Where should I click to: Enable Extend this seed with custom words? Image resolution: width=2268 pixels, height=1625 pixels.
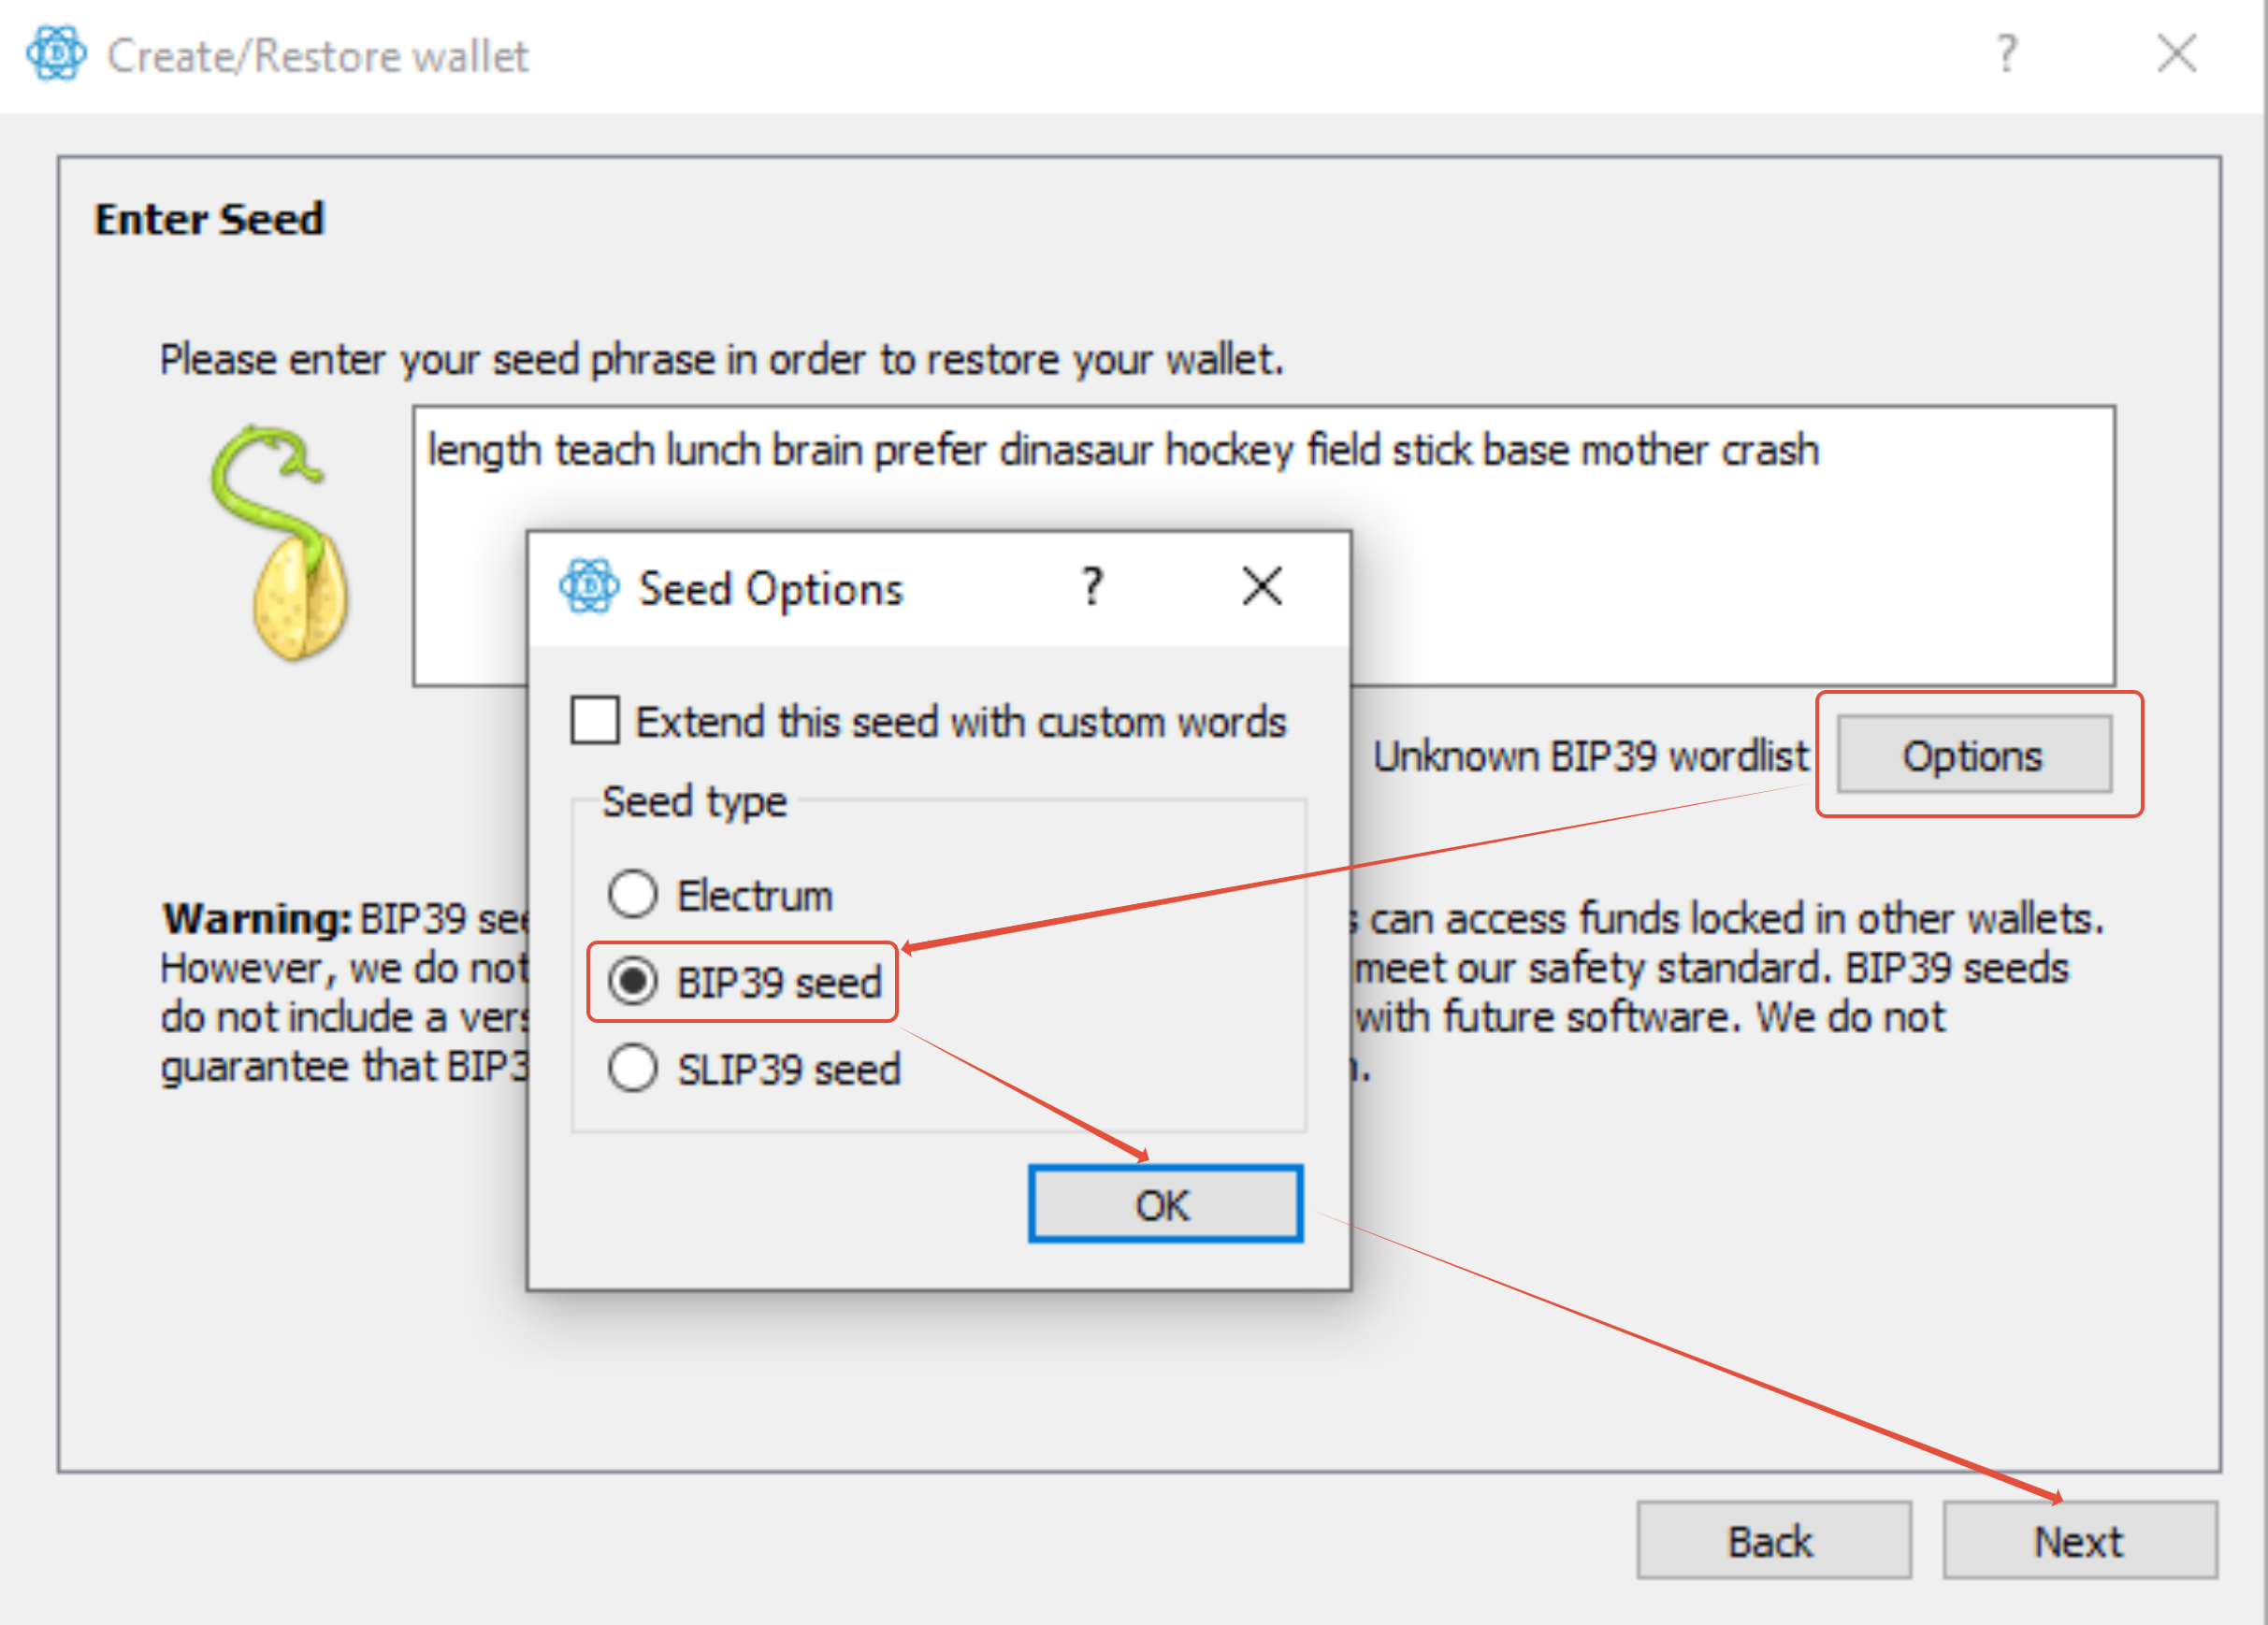tap(596, 721)
